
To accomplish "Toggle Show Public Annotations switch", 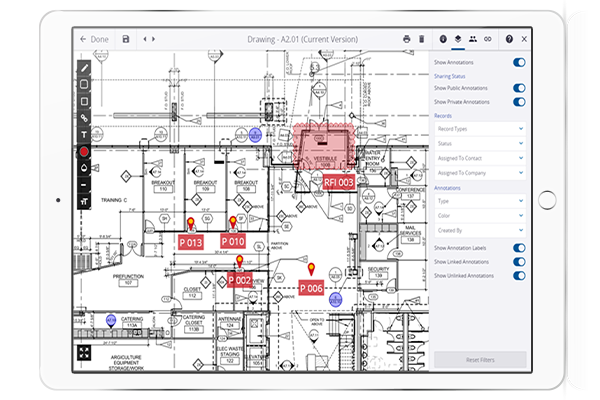I will [519, 88].
